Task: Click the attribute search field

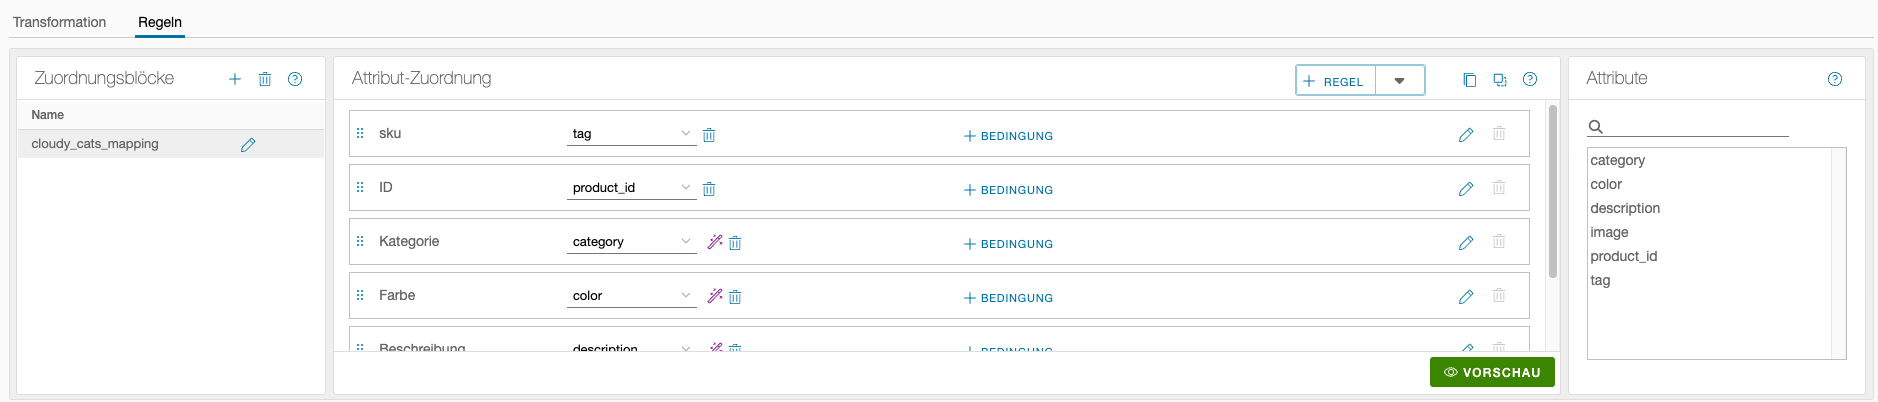Action: (1697, 127)
